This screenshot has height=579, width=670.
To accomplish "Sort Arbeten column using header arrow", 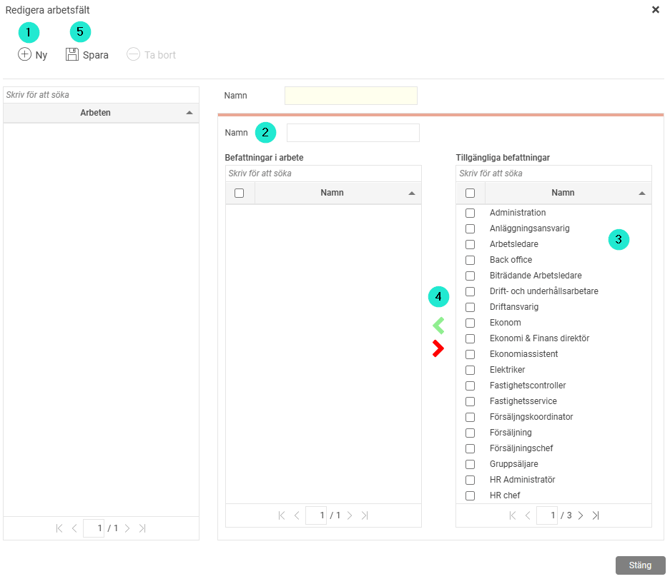I will pos(190,113).
